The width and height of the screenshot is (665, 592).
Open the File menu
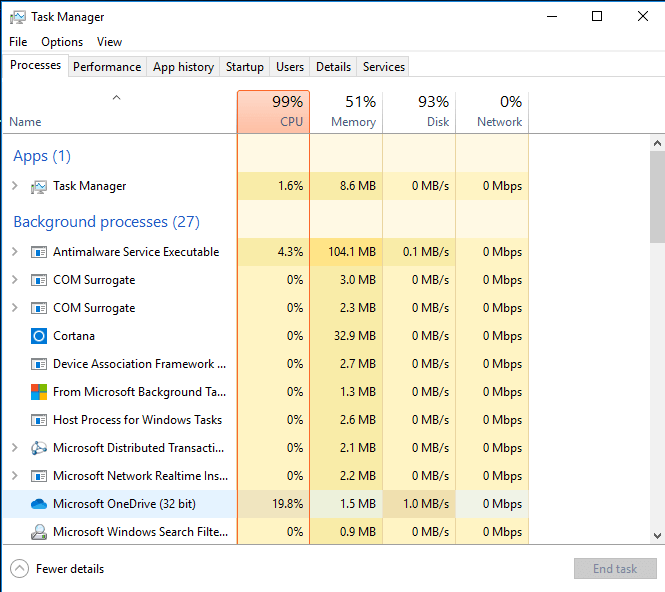click(18, 42)
